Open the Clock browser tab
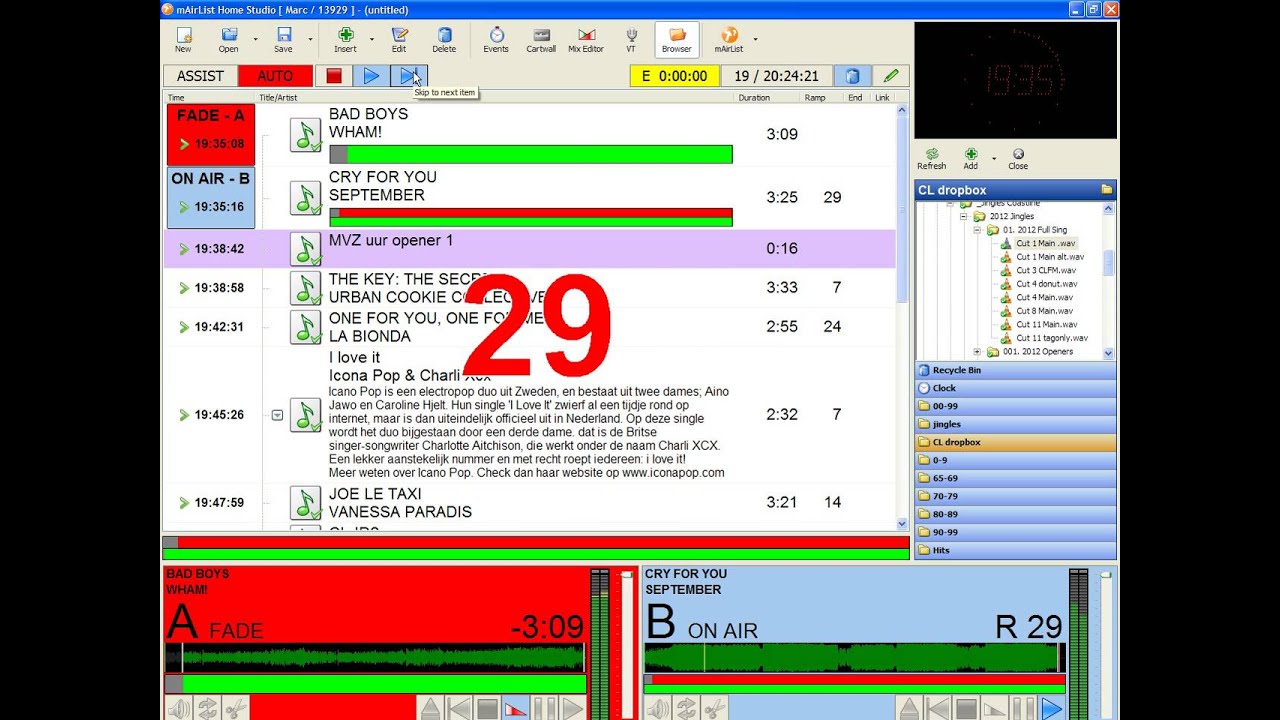Screen dimensions: 1280x720 (x=1015, y=388)
